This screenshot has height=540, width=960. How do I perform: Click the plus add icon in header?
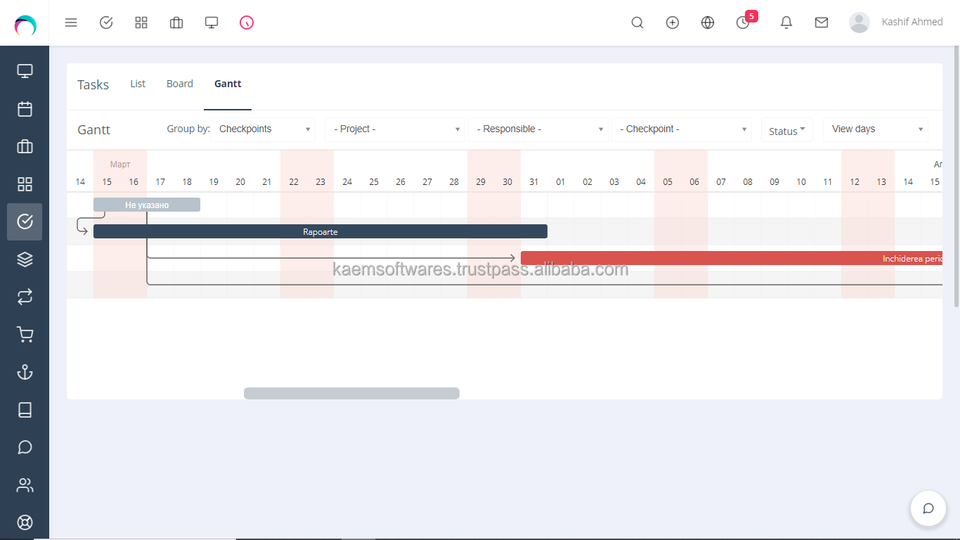(x=672, y=23)
